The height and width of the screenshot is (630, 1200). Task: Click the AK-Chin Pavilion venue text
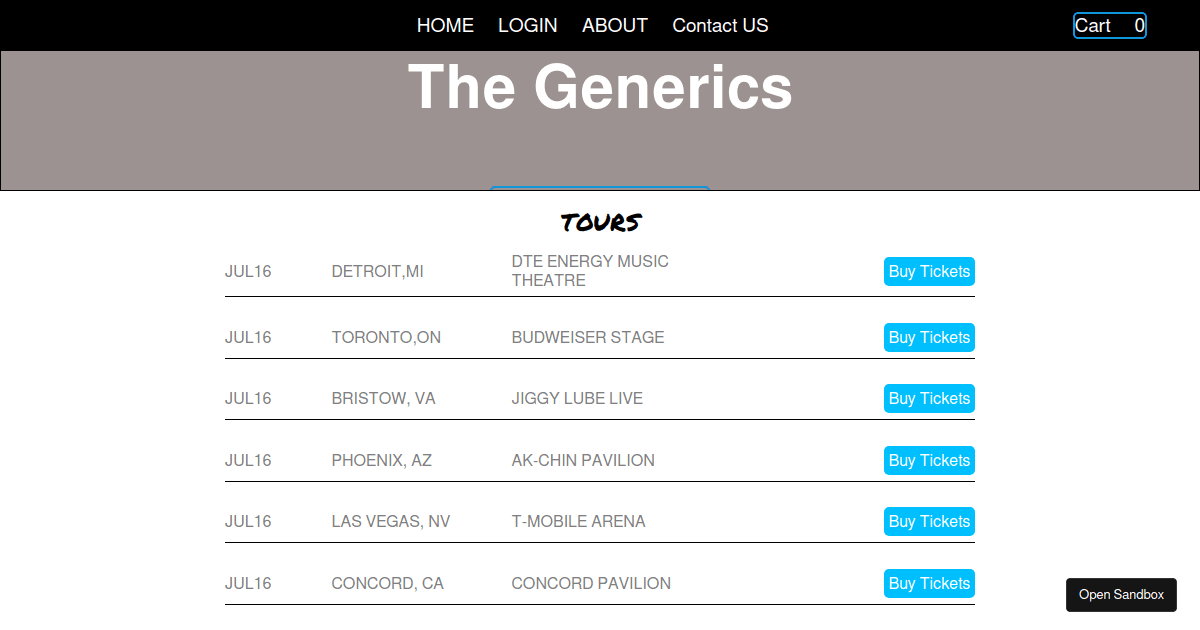583,460
